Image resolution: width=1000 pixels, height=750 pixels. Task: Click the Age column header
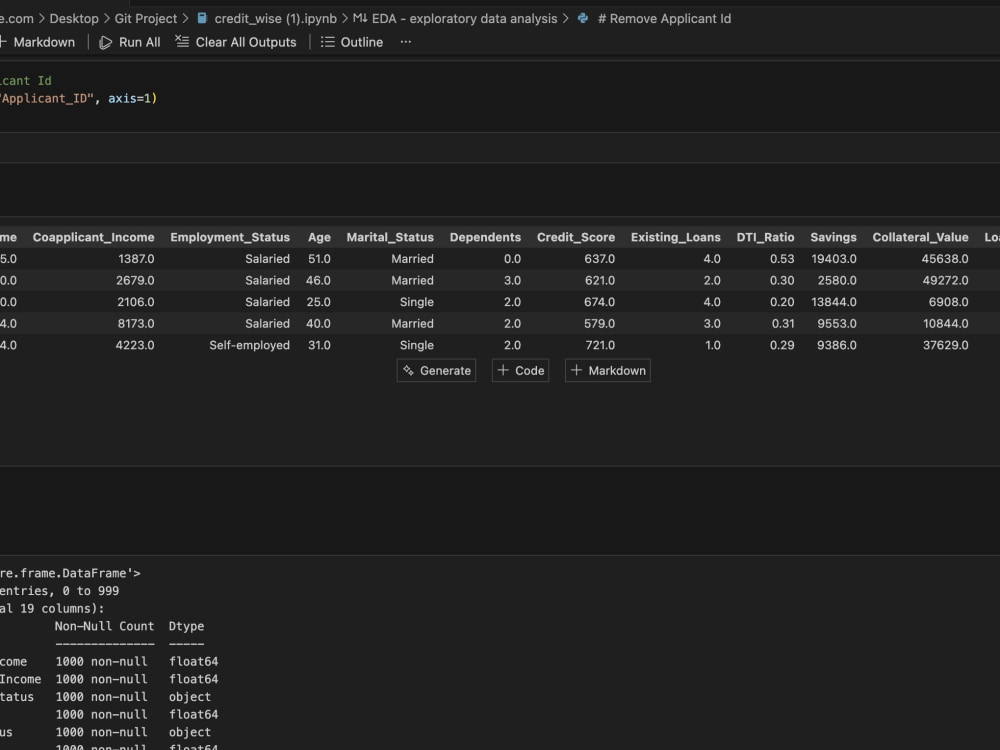click(320, 237)
